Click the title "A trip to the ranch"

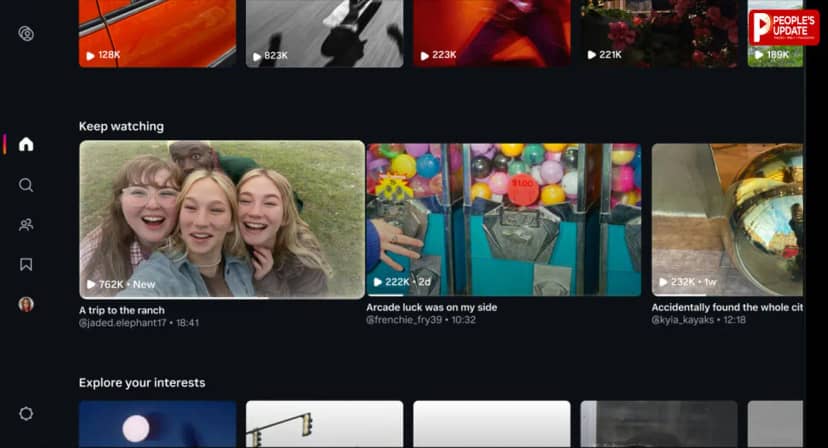[122, 310]
